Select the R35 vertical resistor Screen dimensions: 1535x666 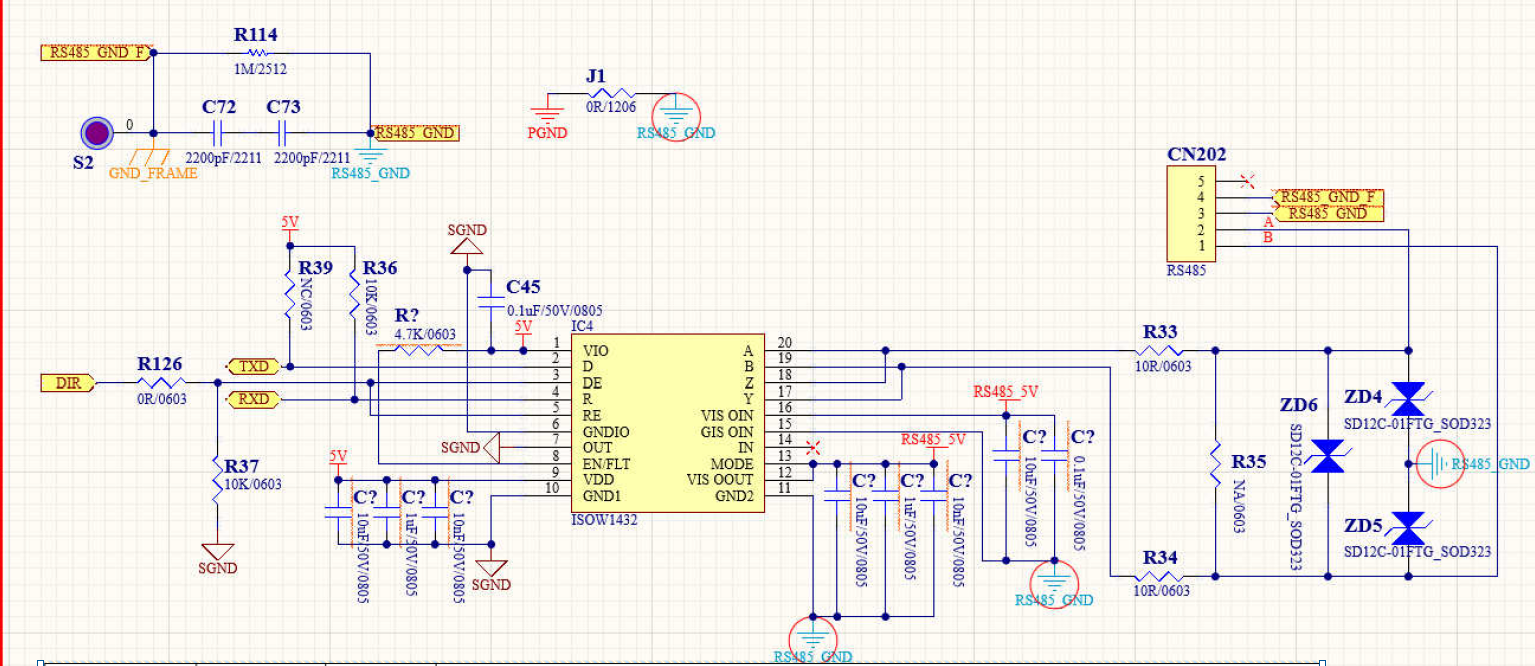tap(1214, 461)
